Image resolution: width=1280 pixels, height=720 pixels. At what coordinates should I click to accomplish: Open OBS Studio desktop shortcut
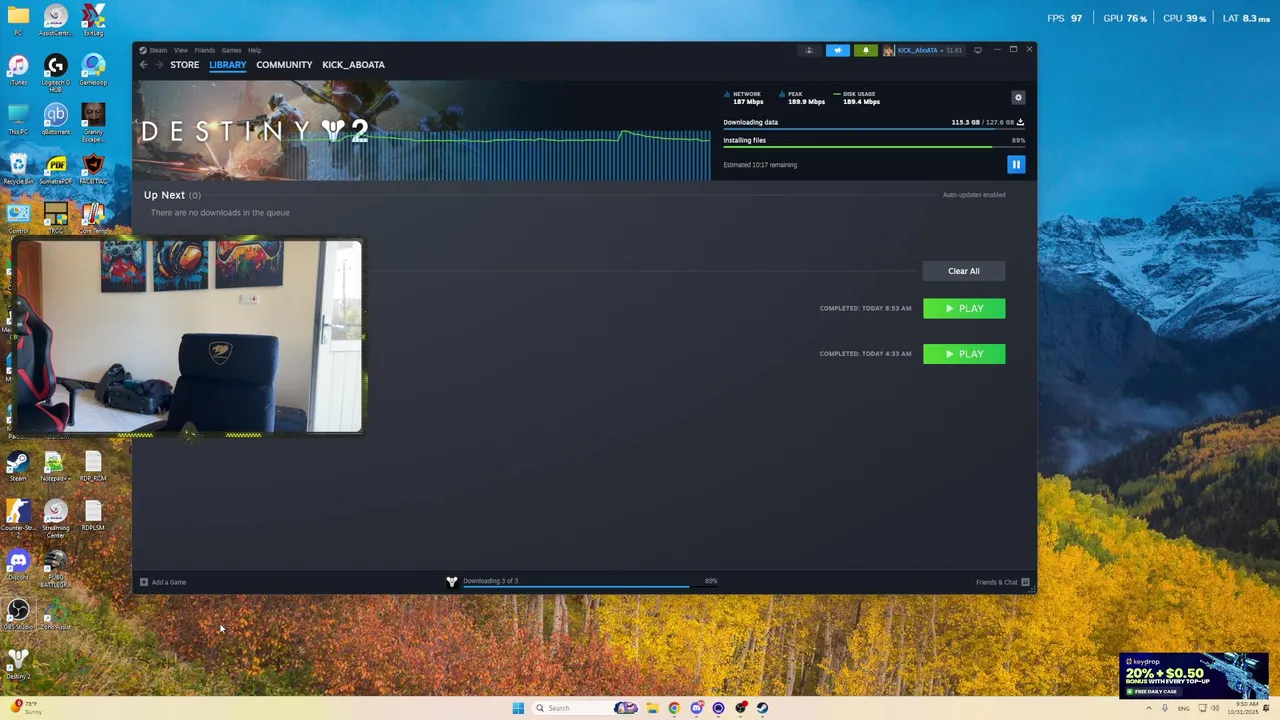coord(18,614)
